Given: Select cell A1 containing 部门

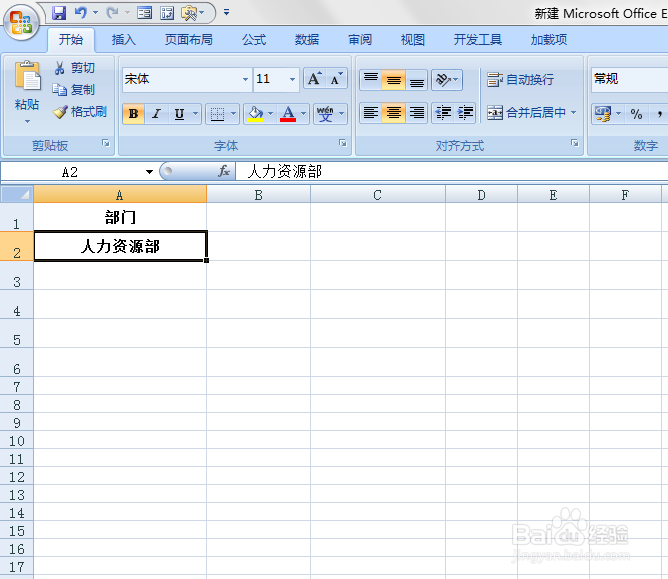Looking at the screenshot, I should pyautogui.click(x=120, y=217).
